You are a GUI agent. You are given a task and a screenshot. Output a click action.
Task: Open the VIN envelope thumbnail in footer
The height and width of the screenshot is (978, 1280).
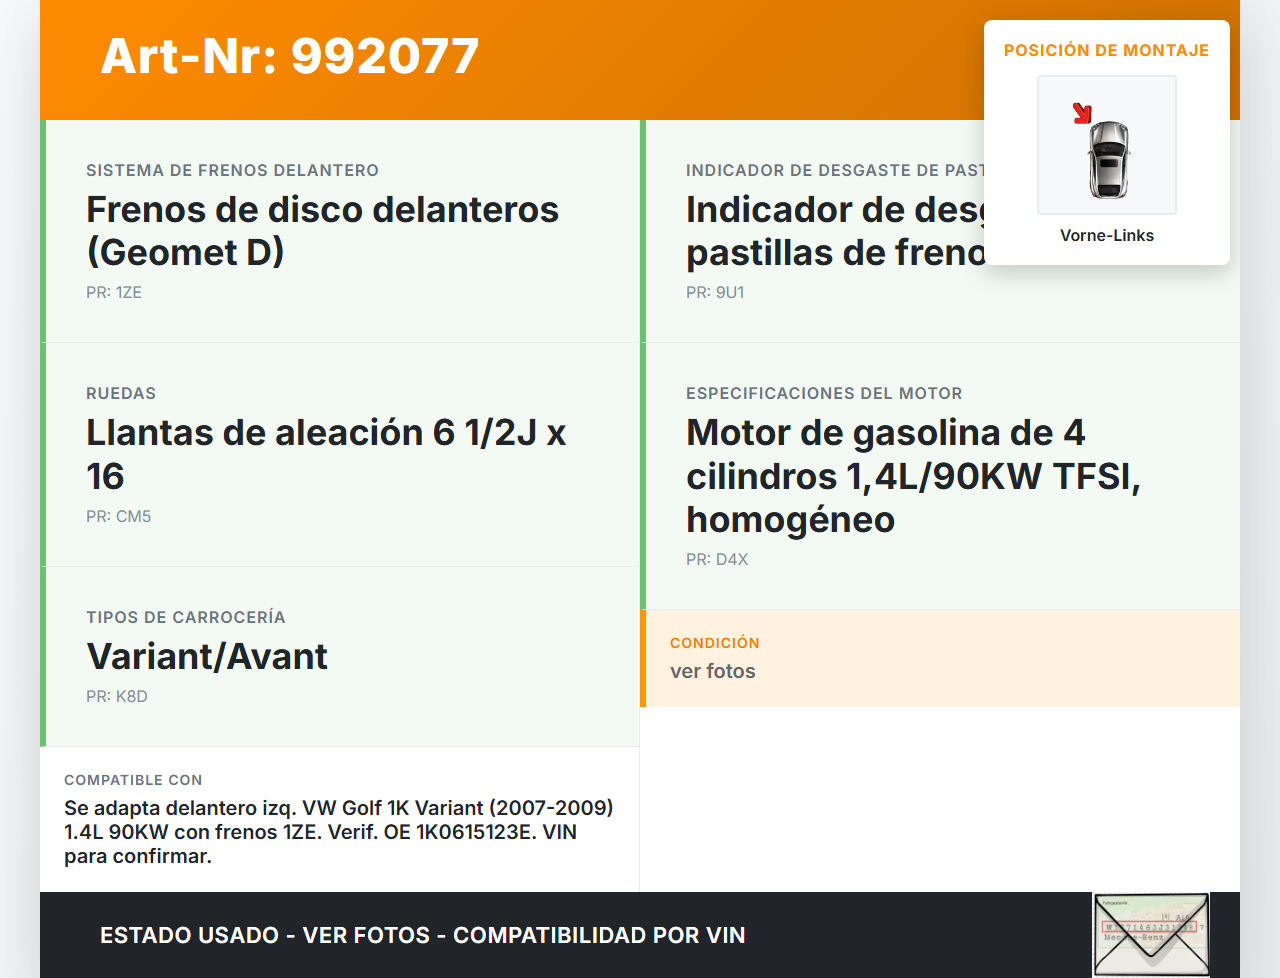point(1151,935)
